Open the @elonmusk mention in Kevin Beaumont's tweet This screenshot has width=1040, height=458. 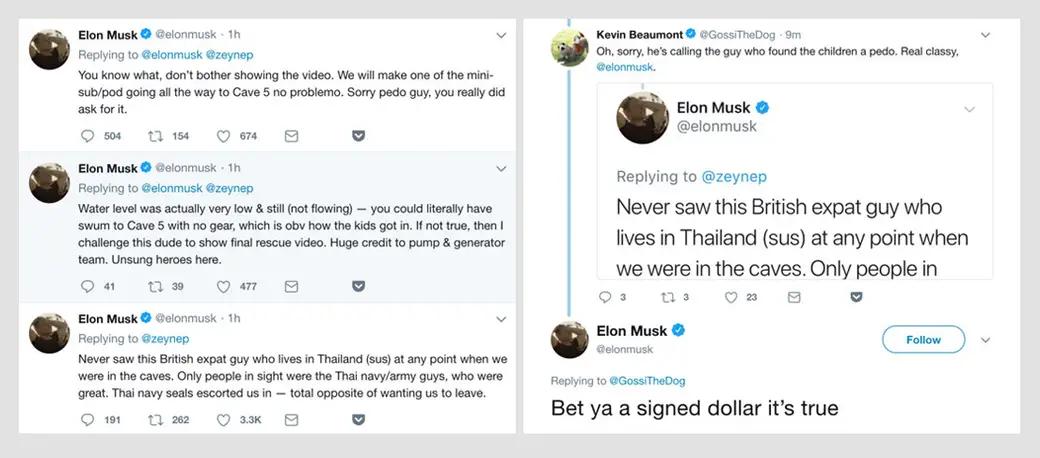tap(624, 67)
